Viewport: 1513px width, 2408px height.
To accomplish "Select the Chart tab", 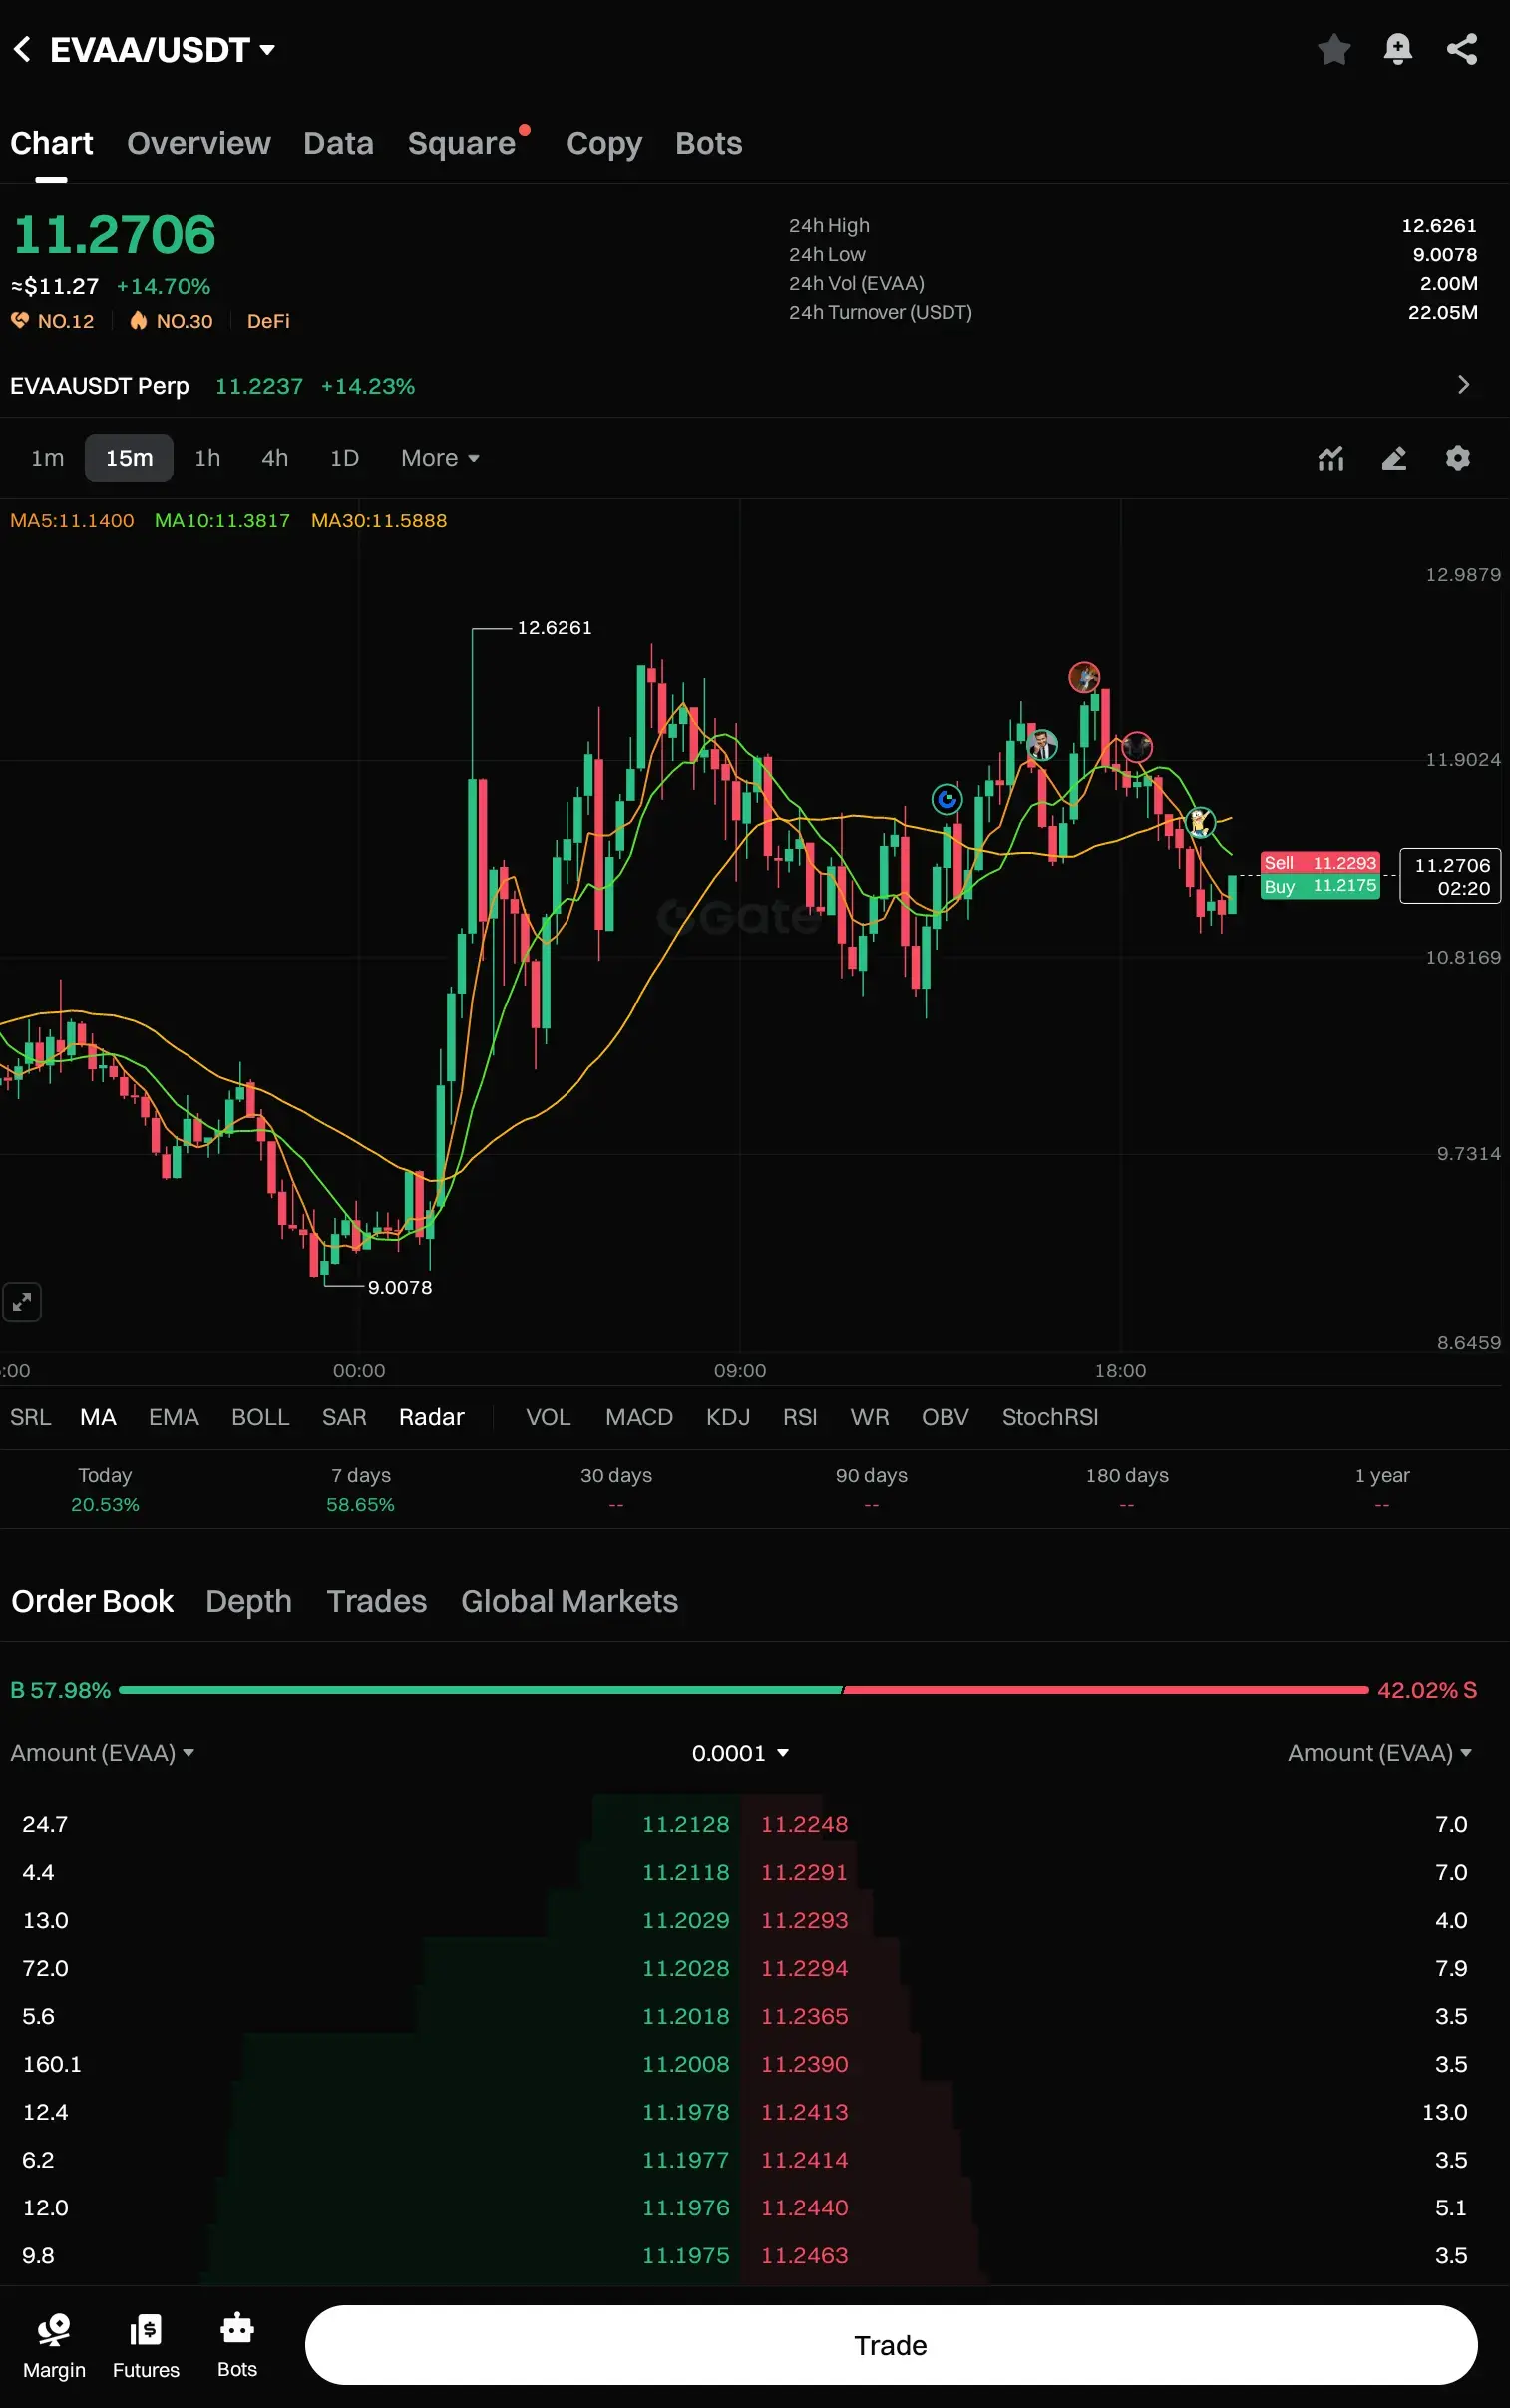I will (x=52, y=143).
